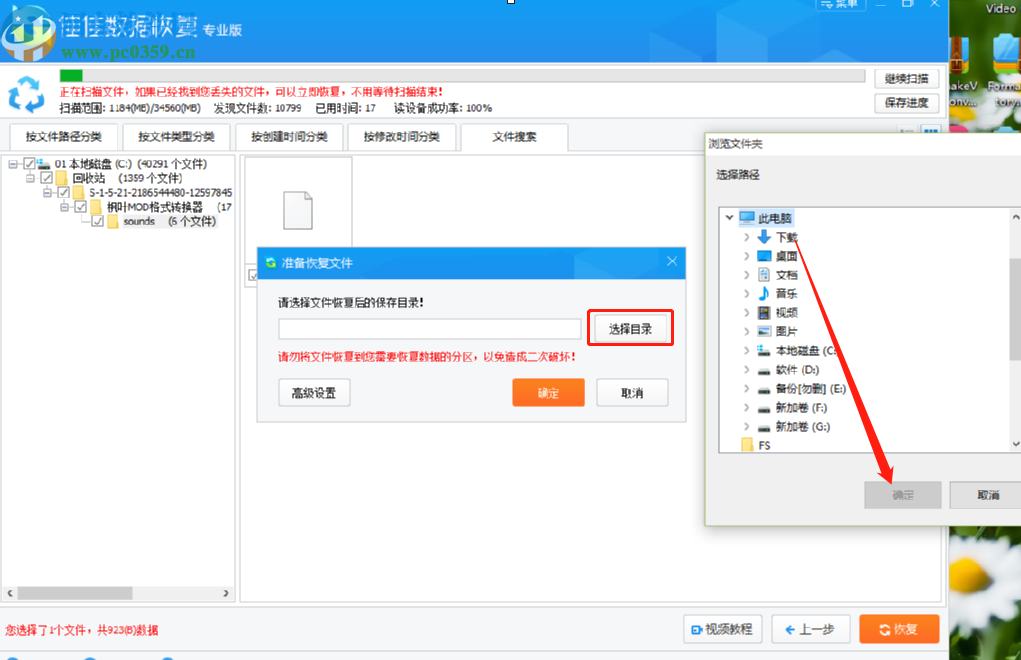This screenshot has height=660, width=1021.
Task: Click the 图片 pictures folder icon
Action: pos(764,331)
